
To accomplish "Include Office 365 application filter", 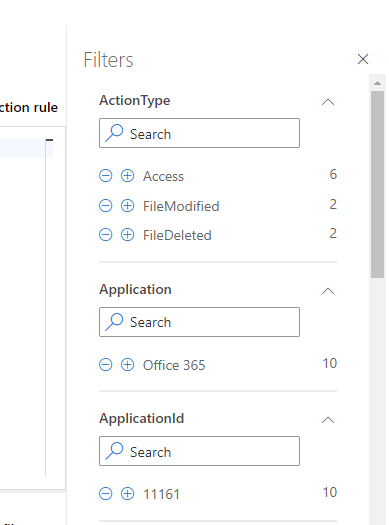I will point(127,365).
